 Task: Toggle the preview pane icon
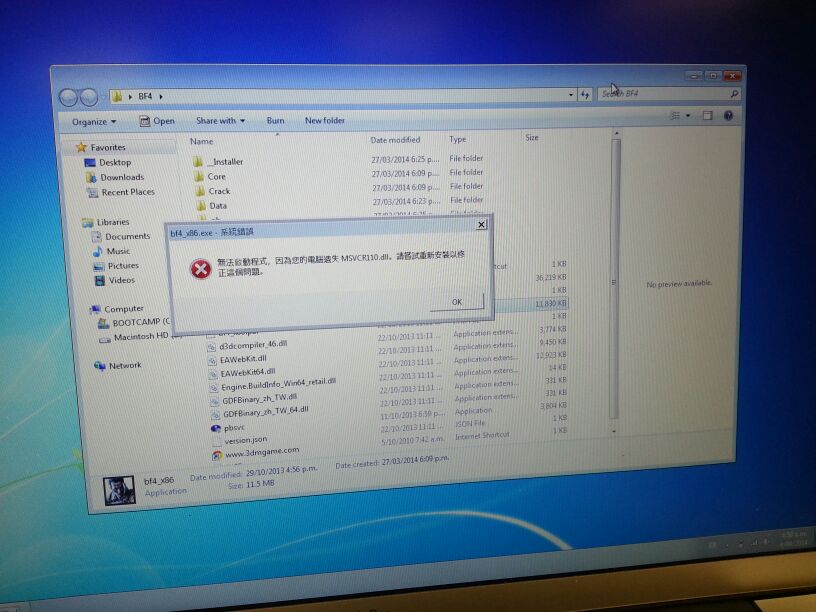(x=707, y=116)
